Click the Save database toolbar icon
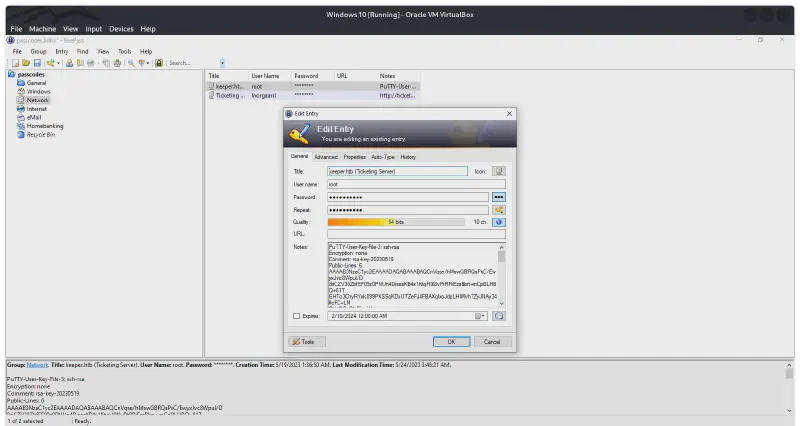This screenshot has width=800, height=426. (37, 63)
